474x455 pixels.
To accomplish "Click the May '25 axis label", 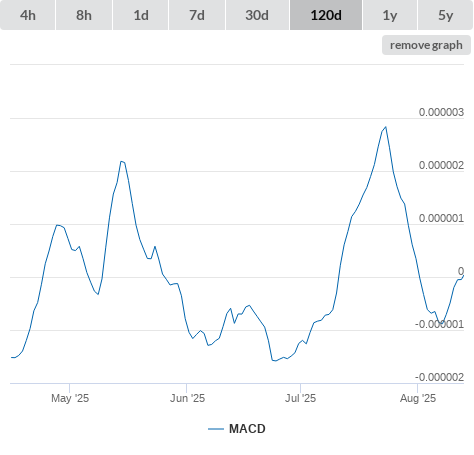I will pos(70,398).
